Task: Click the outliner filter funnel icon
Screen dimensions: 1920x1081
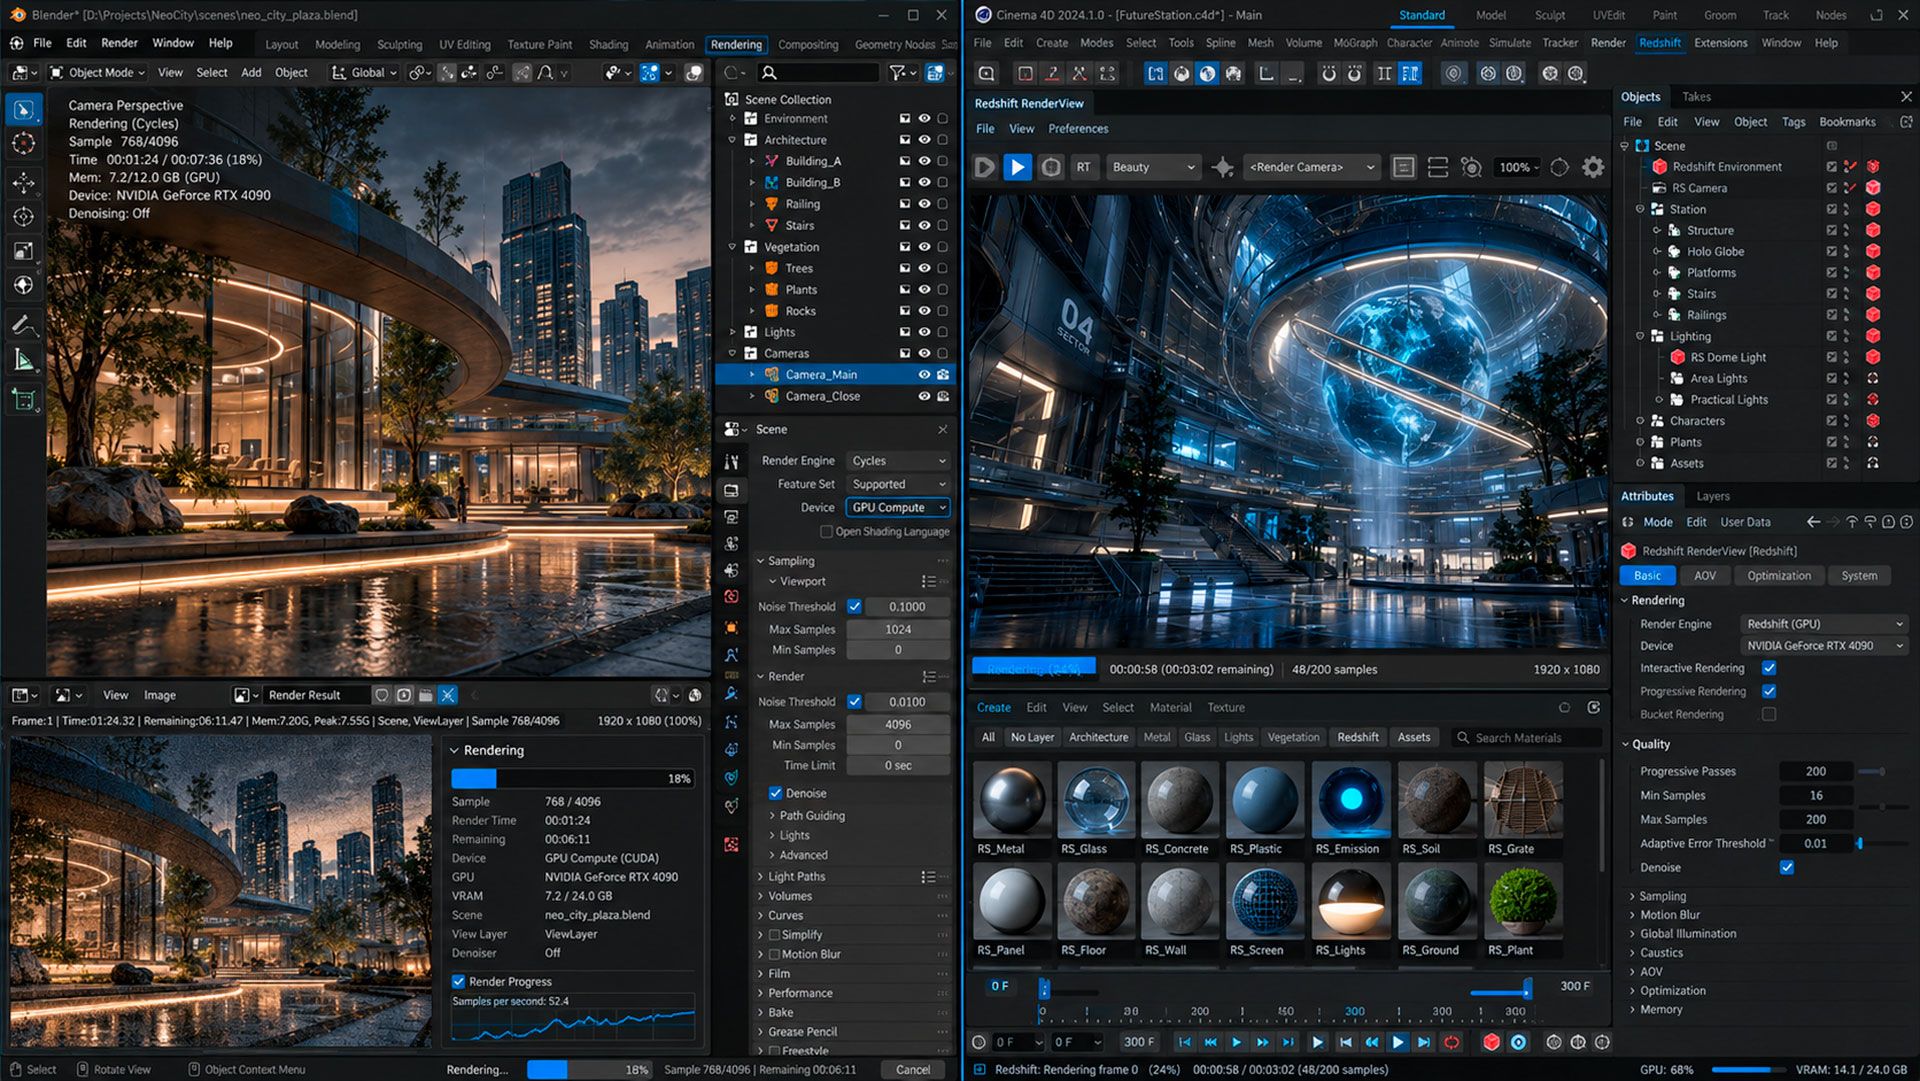Action: pos(898,72)
